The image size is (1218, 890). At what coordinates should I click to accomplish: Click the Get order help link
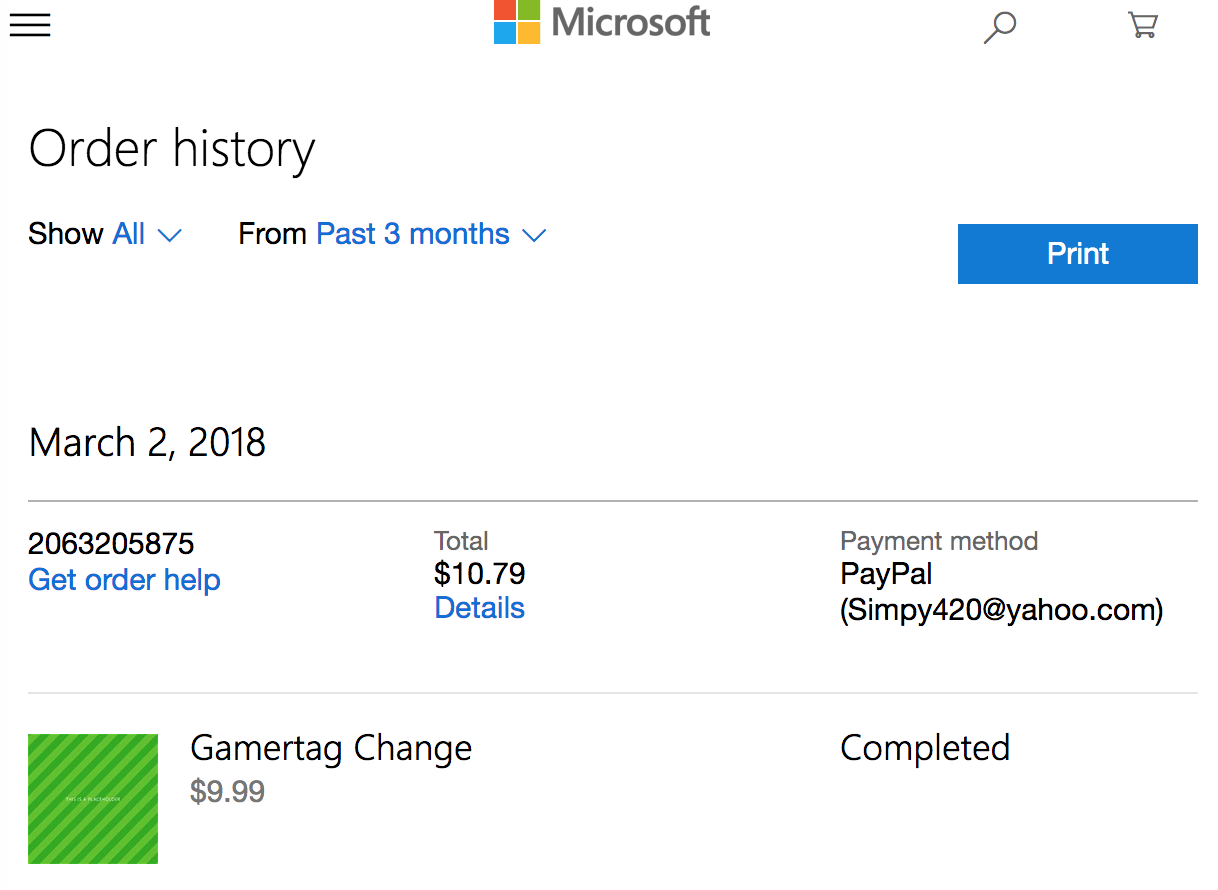click(124, 580)
